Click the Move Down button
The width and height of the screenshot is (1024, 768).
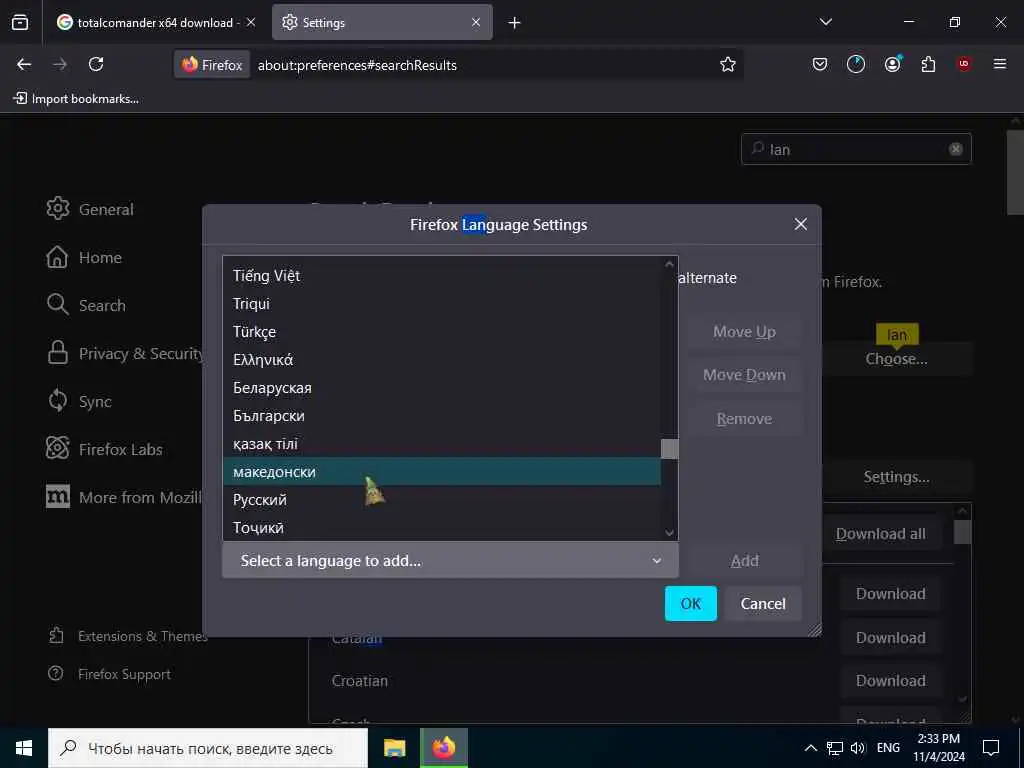(744, 375)
